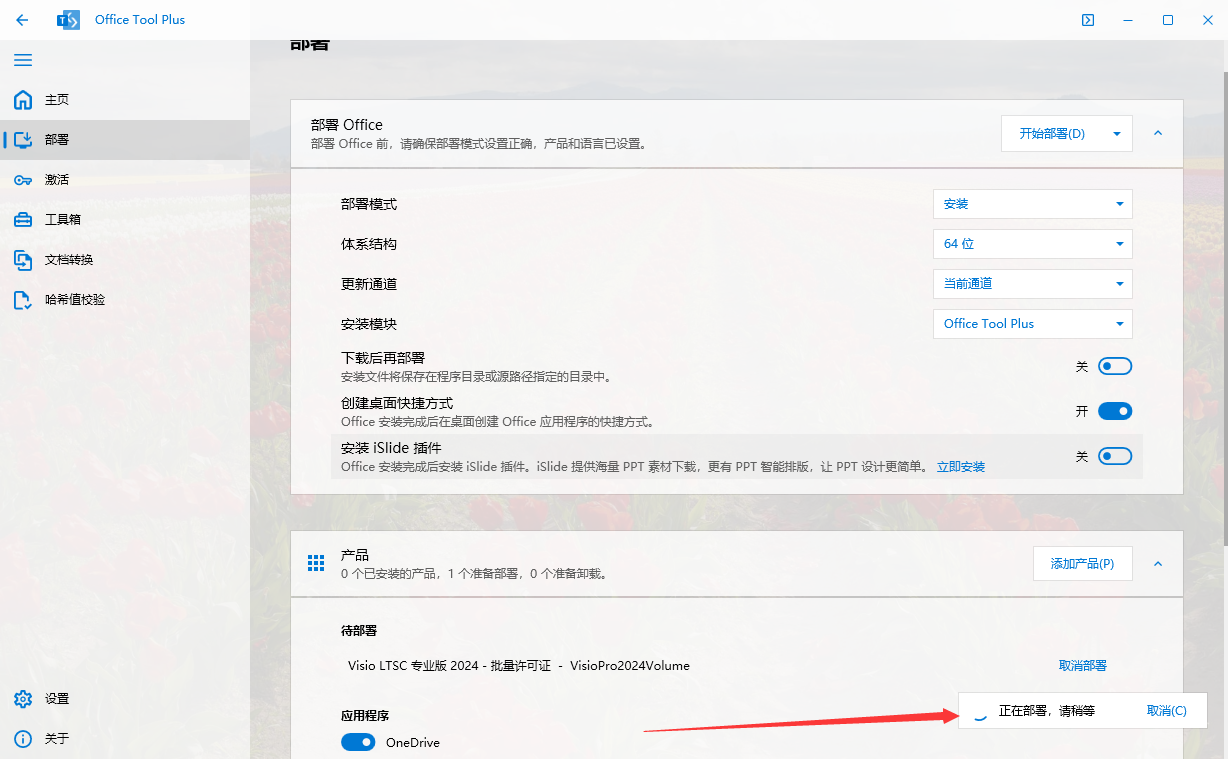
Task: Click the toolbox icon beside 工具箱
Action: pyautogui.click(x=23, y=220)
